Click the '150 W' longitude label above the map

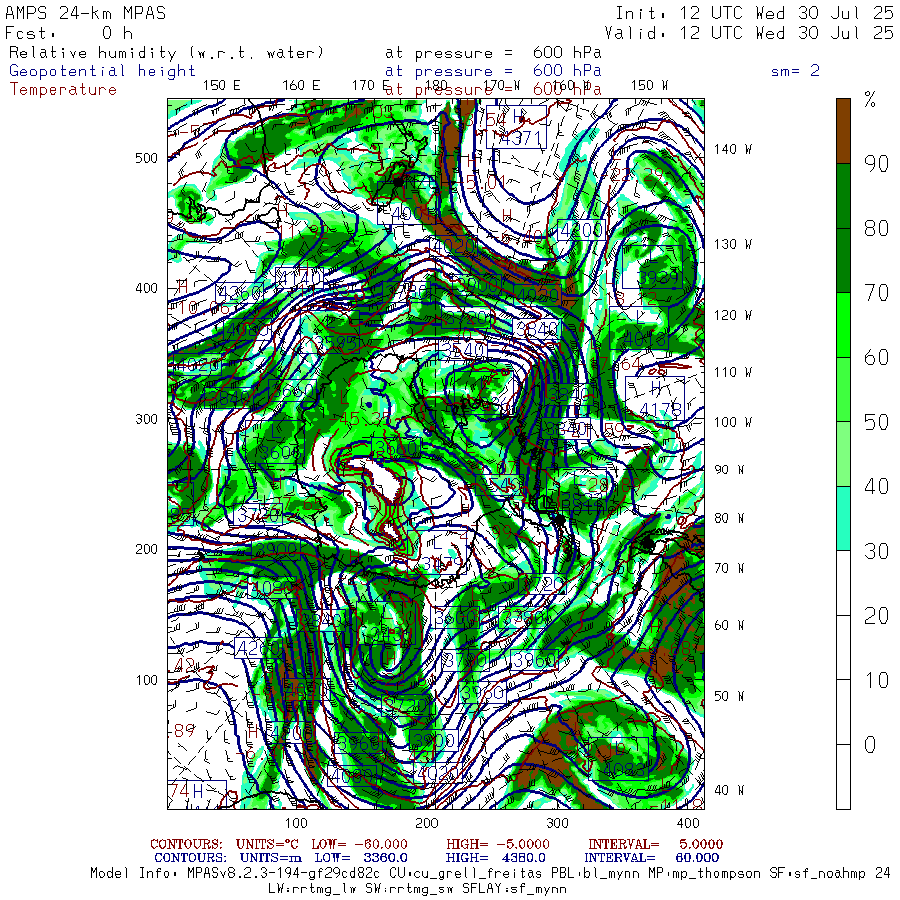coord(649,86)
